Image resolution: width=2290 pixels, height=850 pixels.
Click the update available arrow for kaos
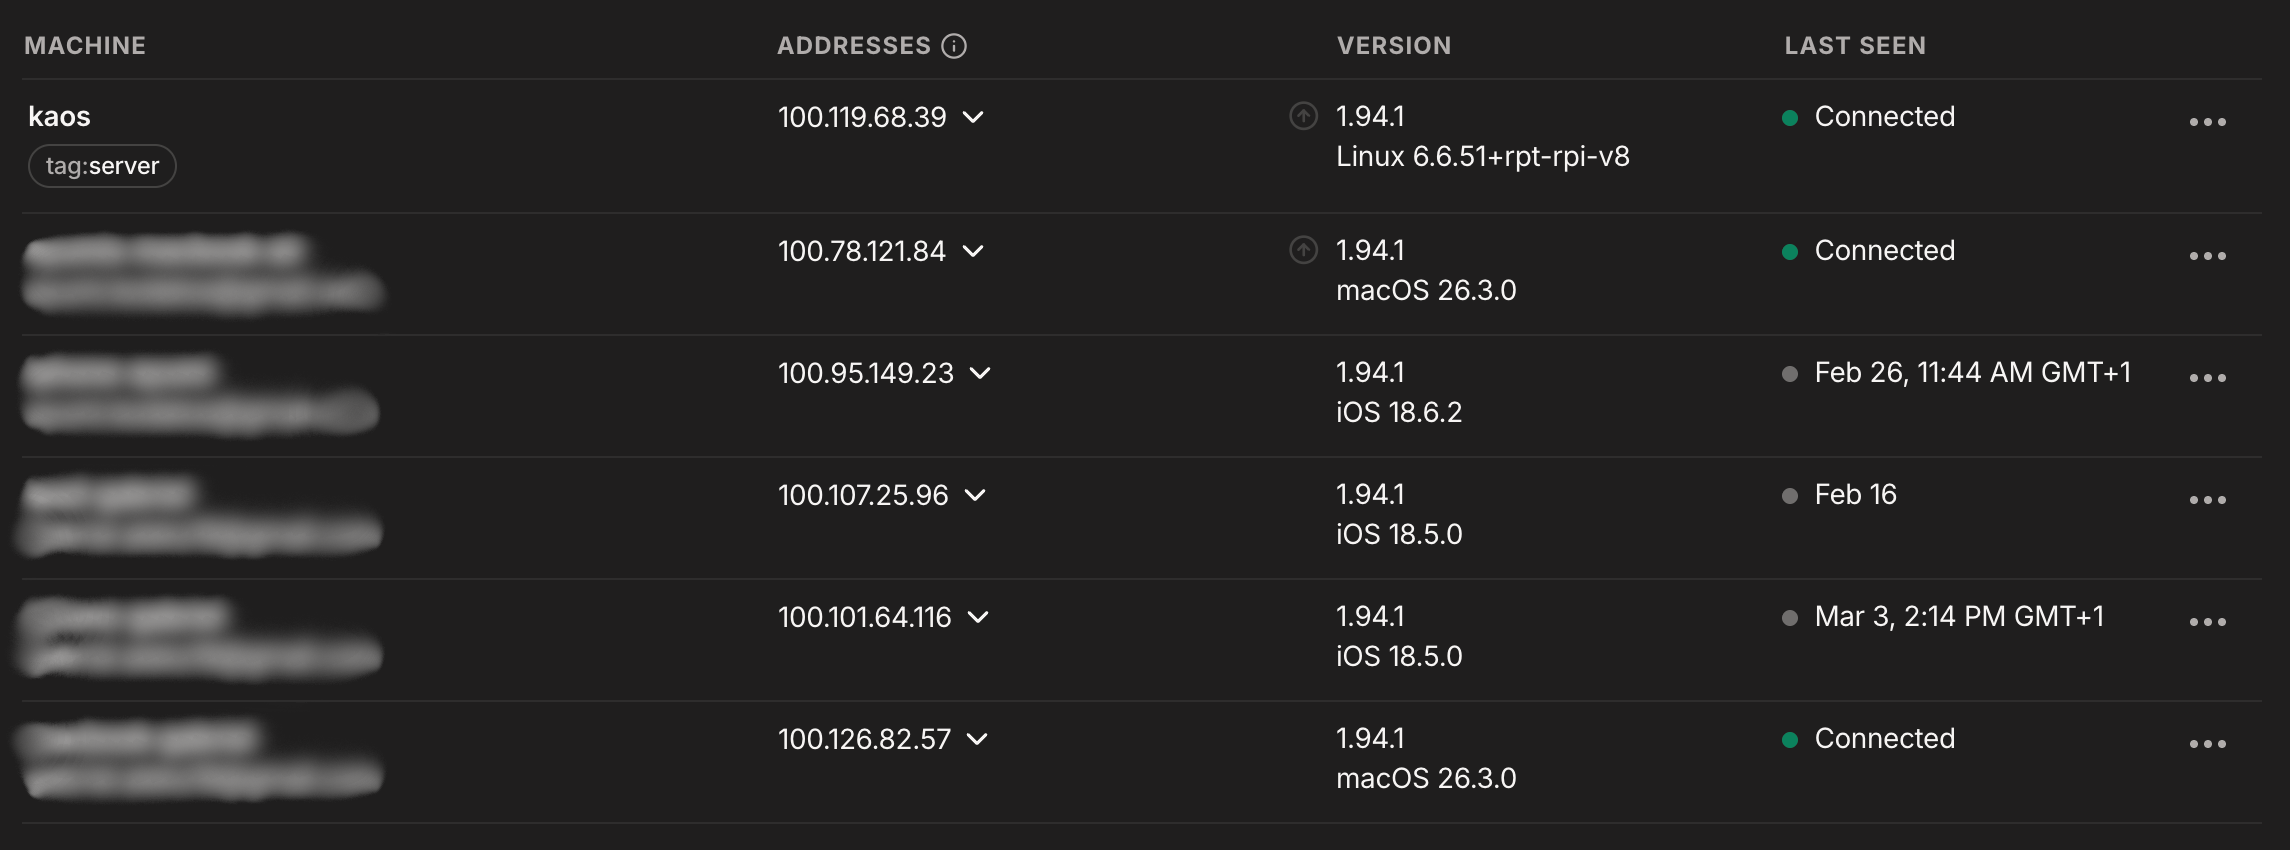coord(1301,116)
